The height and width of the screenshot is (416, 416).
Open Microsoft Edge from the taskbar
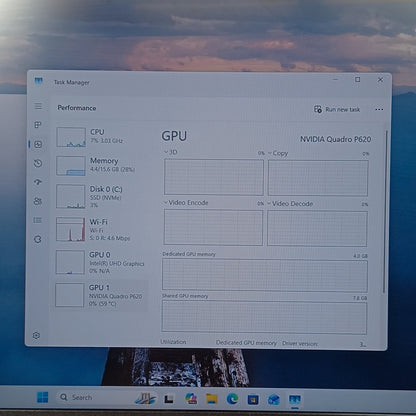click(232, 399)
